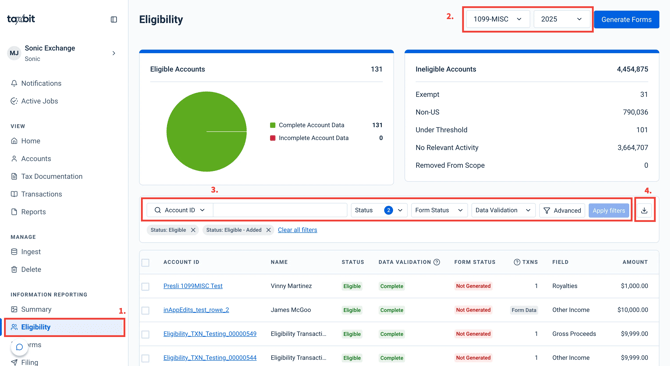
Task: Go to Transactions in the sidebar
Action: pyautogui.click(x=41, y=194)
